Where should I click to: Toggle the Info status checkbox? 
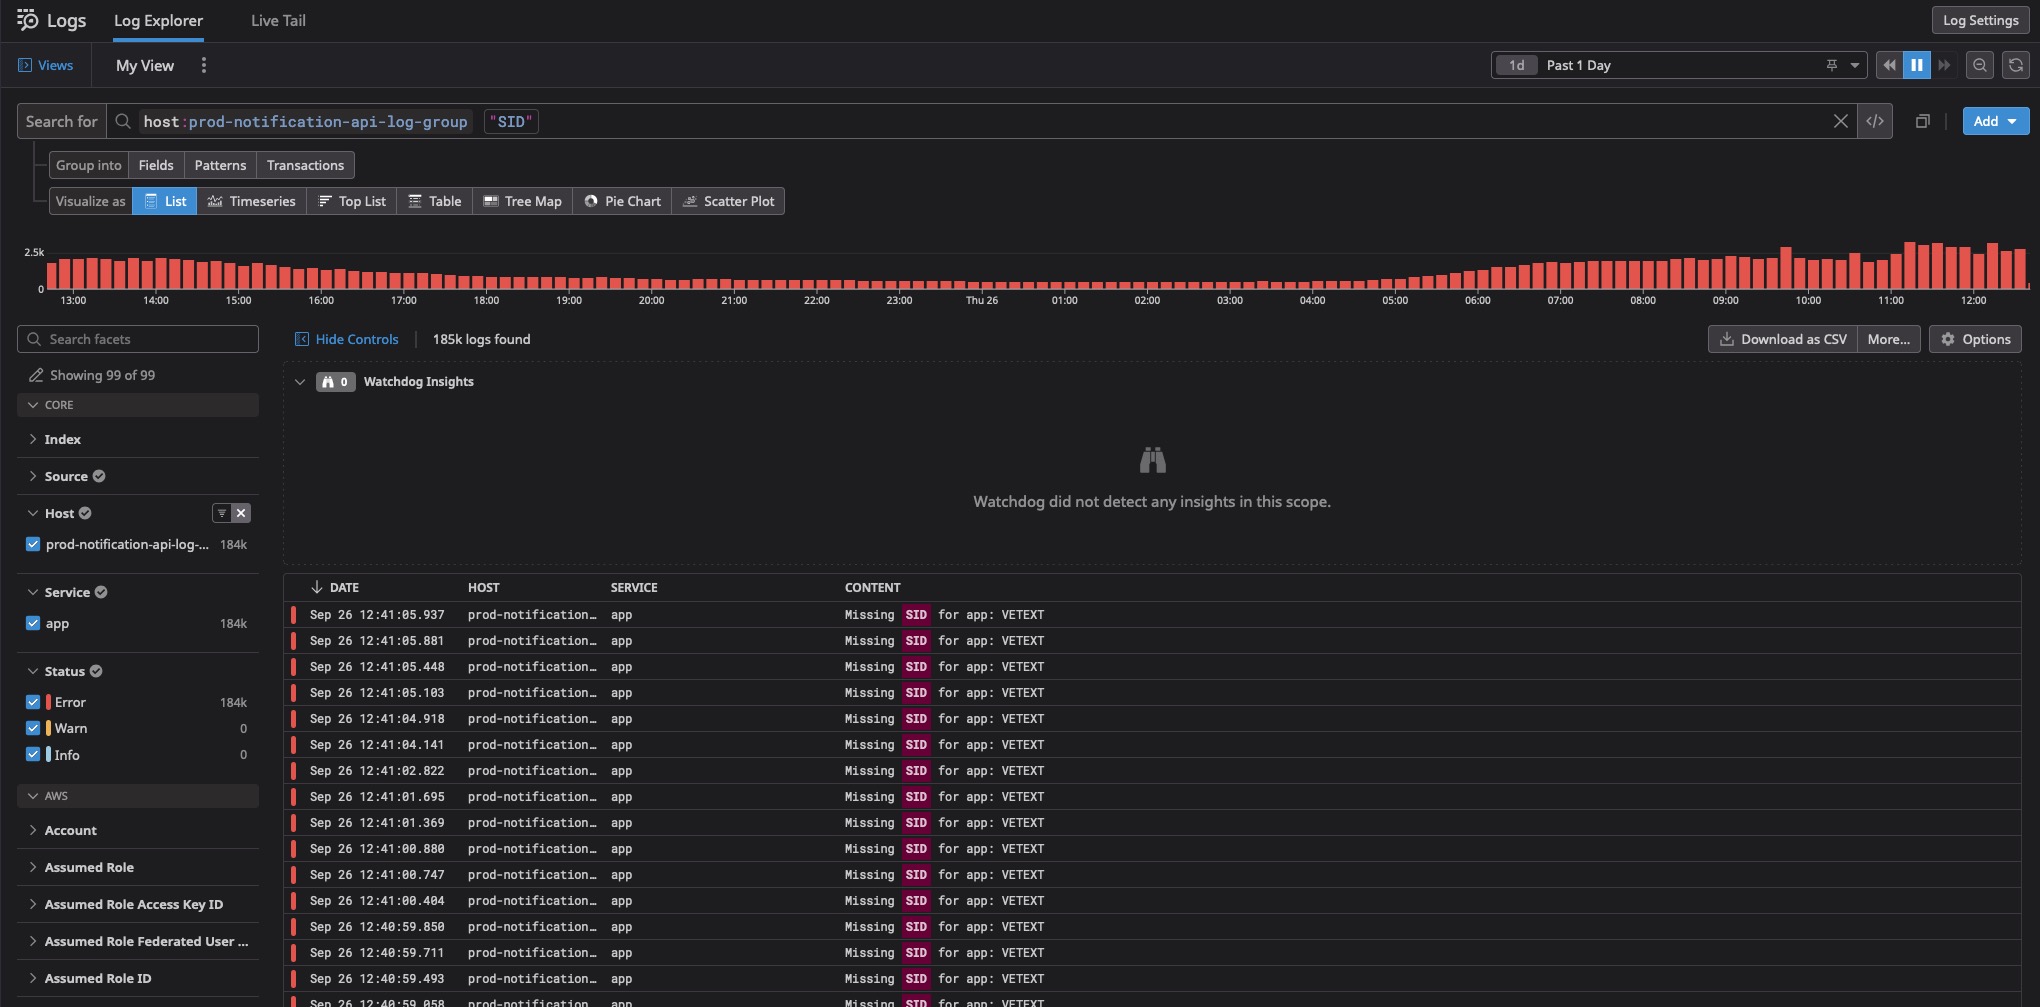[33, 754]
